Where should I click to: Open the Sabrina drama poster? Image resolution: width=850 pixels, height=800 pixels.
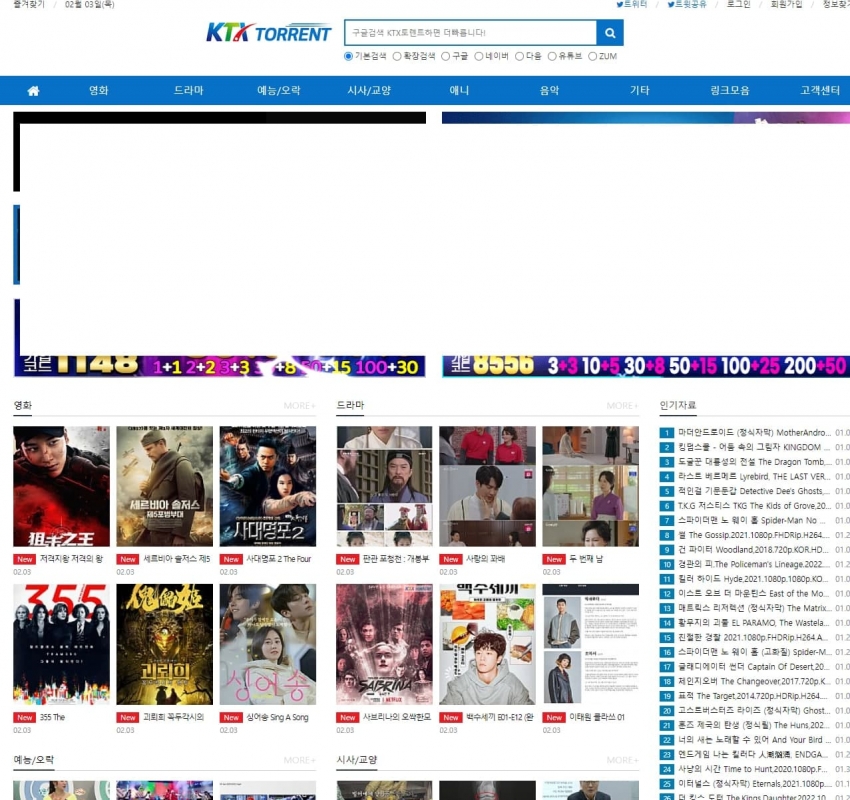click(x=384, y=644)
